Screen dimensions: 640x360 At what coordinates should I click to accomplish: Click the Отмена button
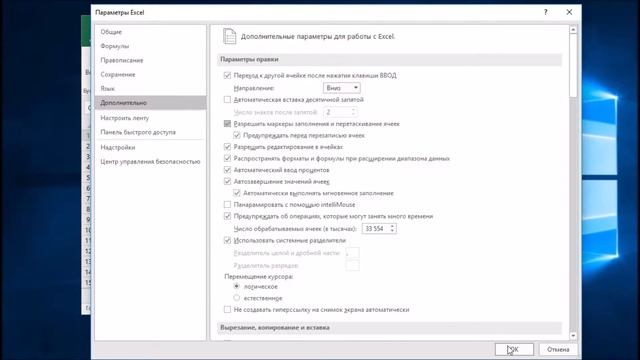point(558,349)
